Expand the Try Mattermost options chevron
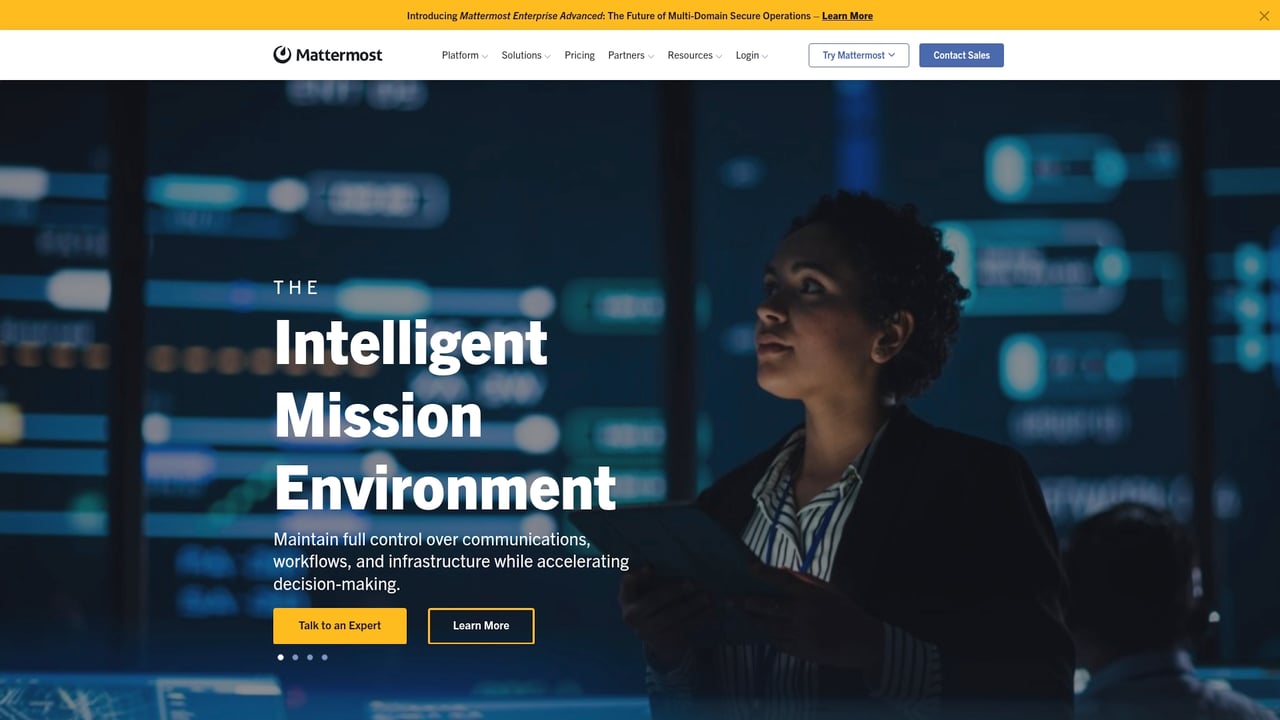The width and height of the screenshot is (1280, 720). click(x=891, y=55)
